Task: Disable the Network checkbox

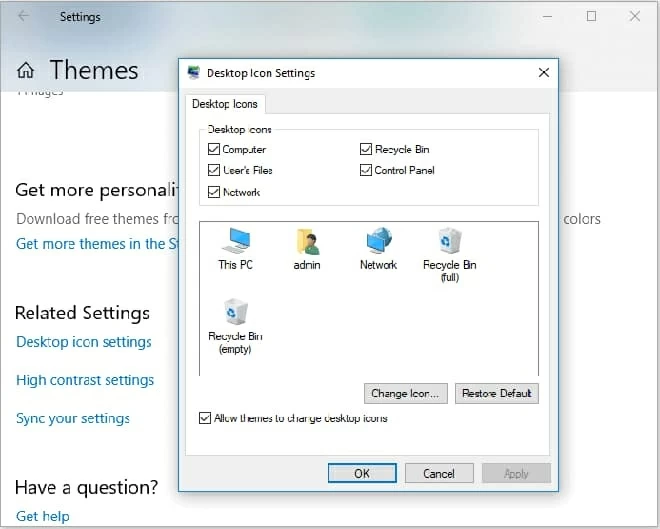Action: point(214,192)
